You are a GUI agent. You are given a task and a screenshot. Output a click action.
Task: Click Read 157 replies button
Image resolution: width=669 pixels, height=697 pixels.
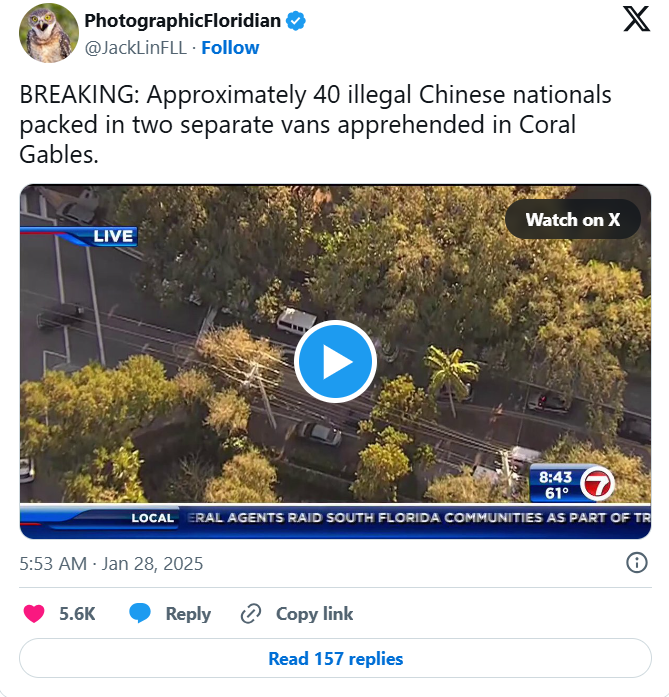[x=336, y=658]
